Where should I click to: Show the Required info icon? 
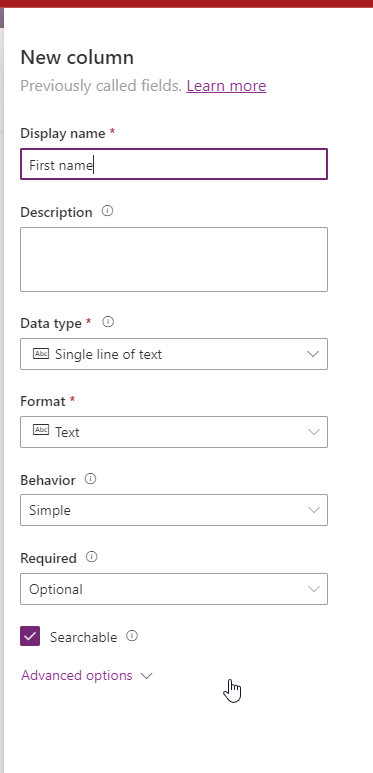coord(92,557)
